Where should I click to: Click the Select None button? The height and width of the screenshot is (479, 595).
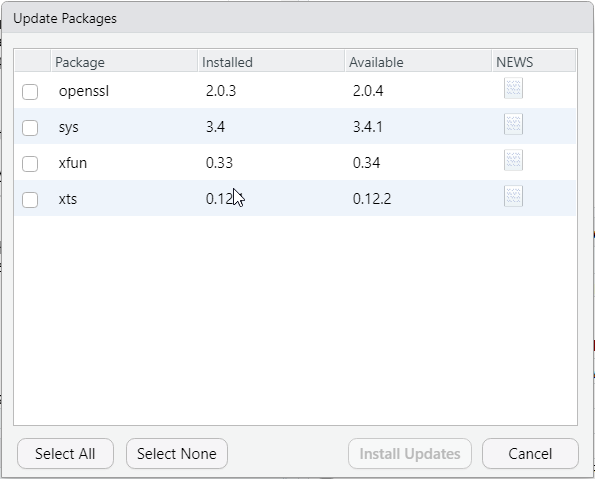coord(177,454)
